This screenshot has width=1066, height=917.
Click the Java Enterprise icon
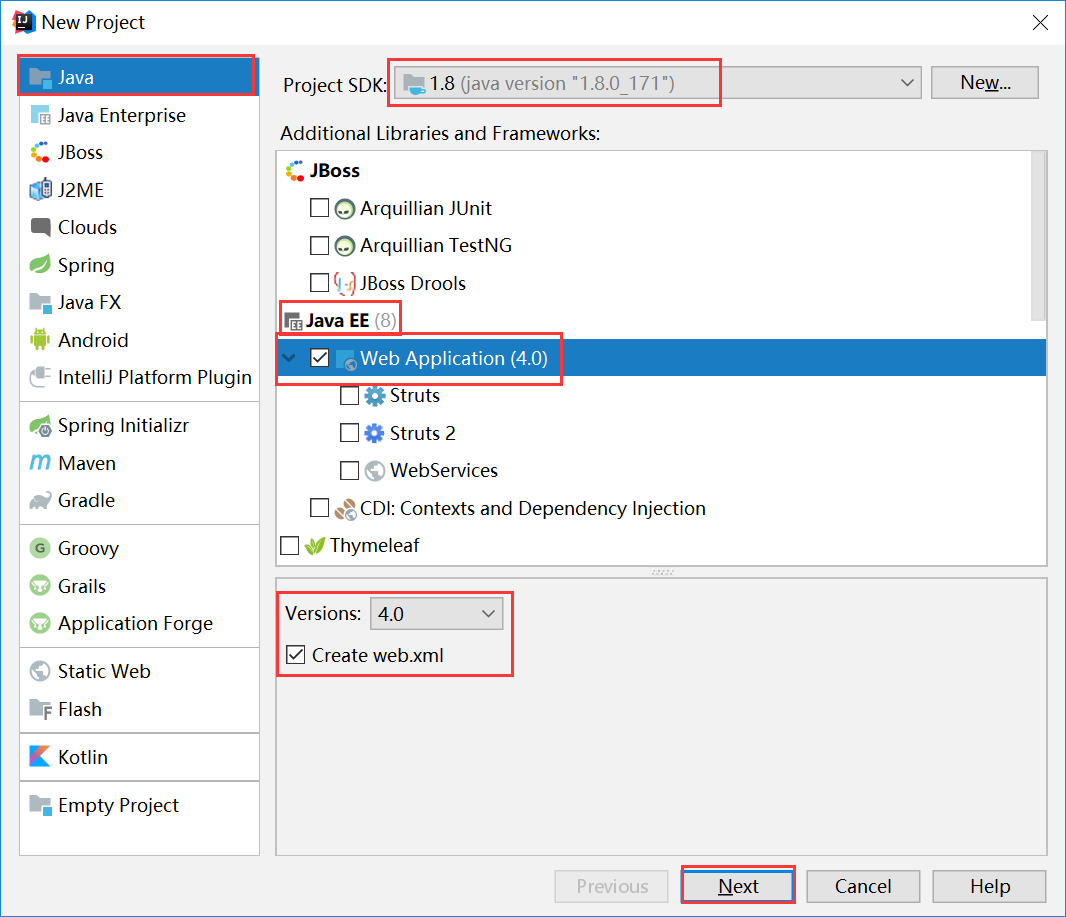click(x=40, y=116)
